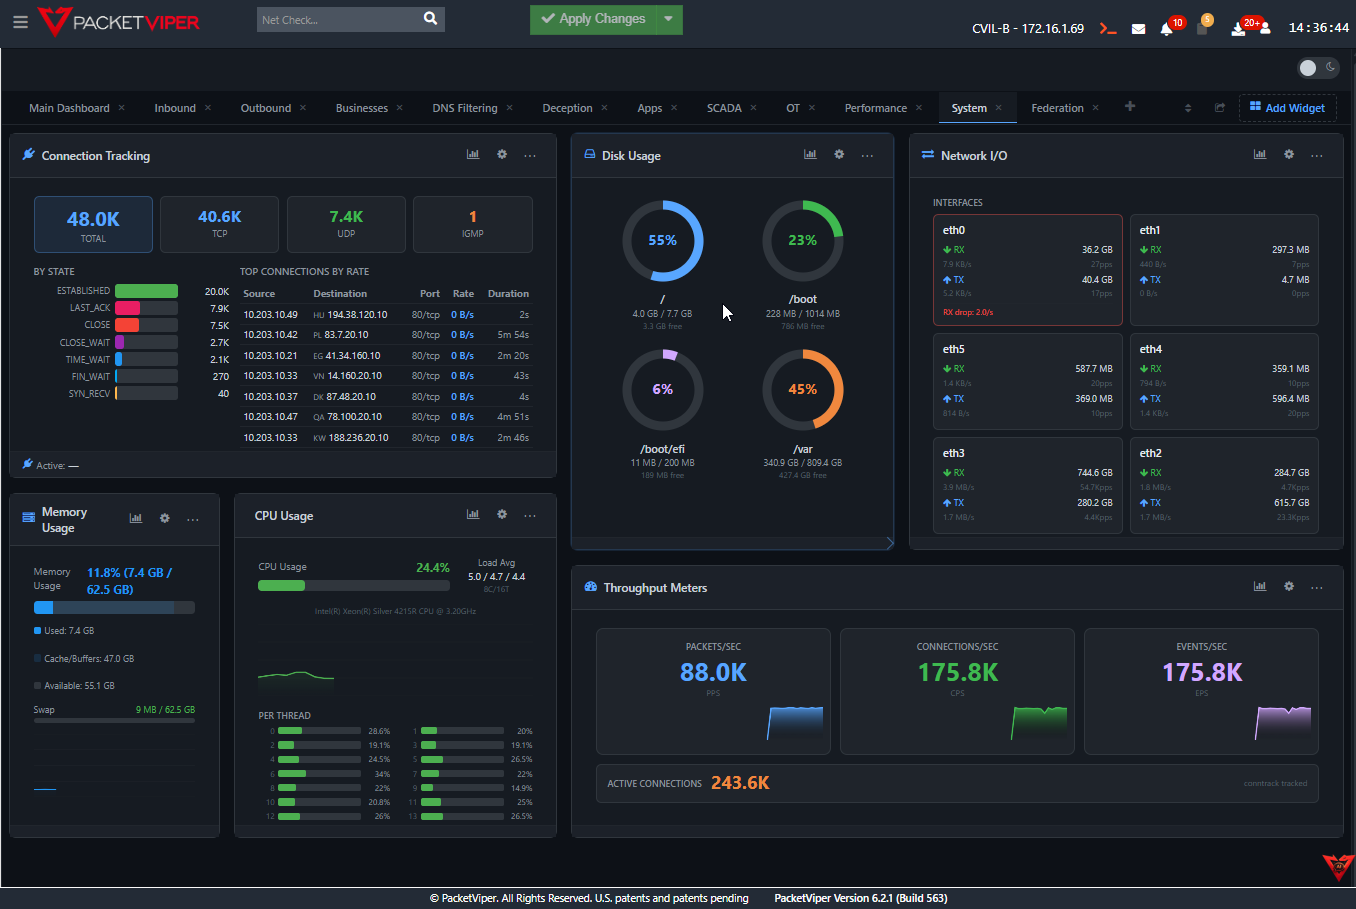This screenshot has height=909, width=1356.
Task: Open the clipboard icon with badge 5
Action: click(x=1200, y=28)
